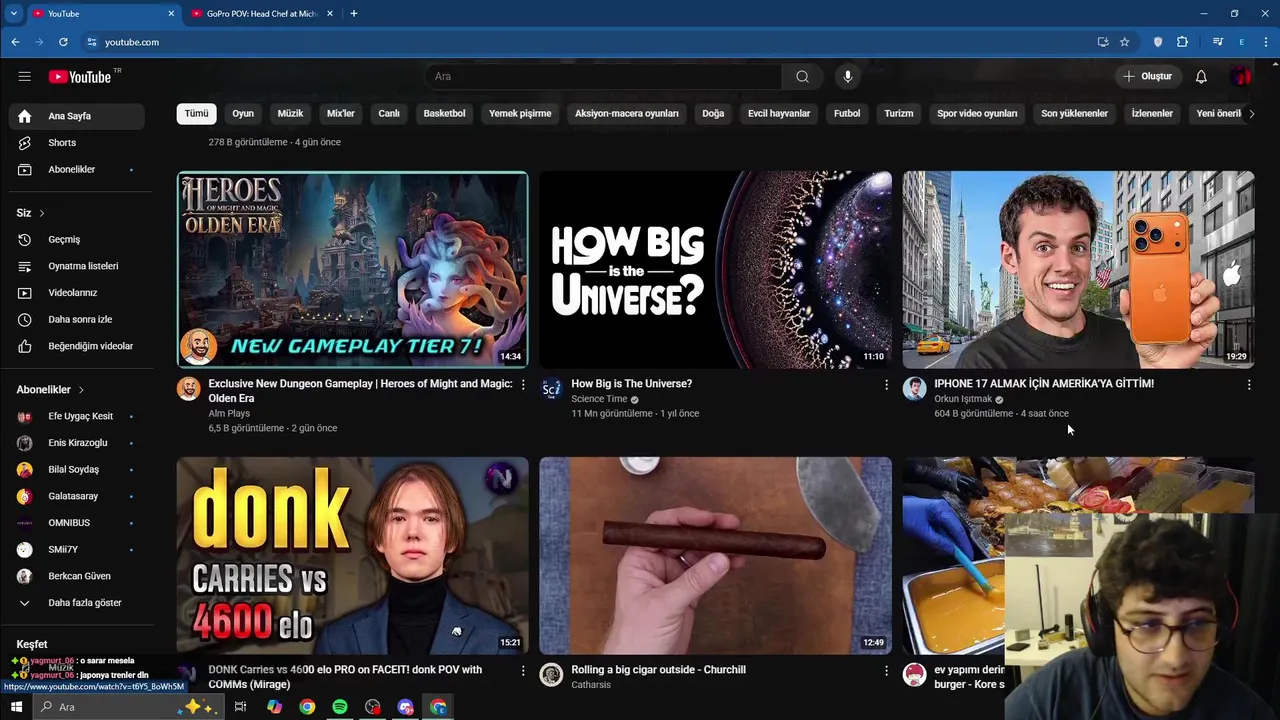This screenshot has height=720, width=1280.
Task: Select the Evcil hayvanlar chip
Action: [779, 114]
